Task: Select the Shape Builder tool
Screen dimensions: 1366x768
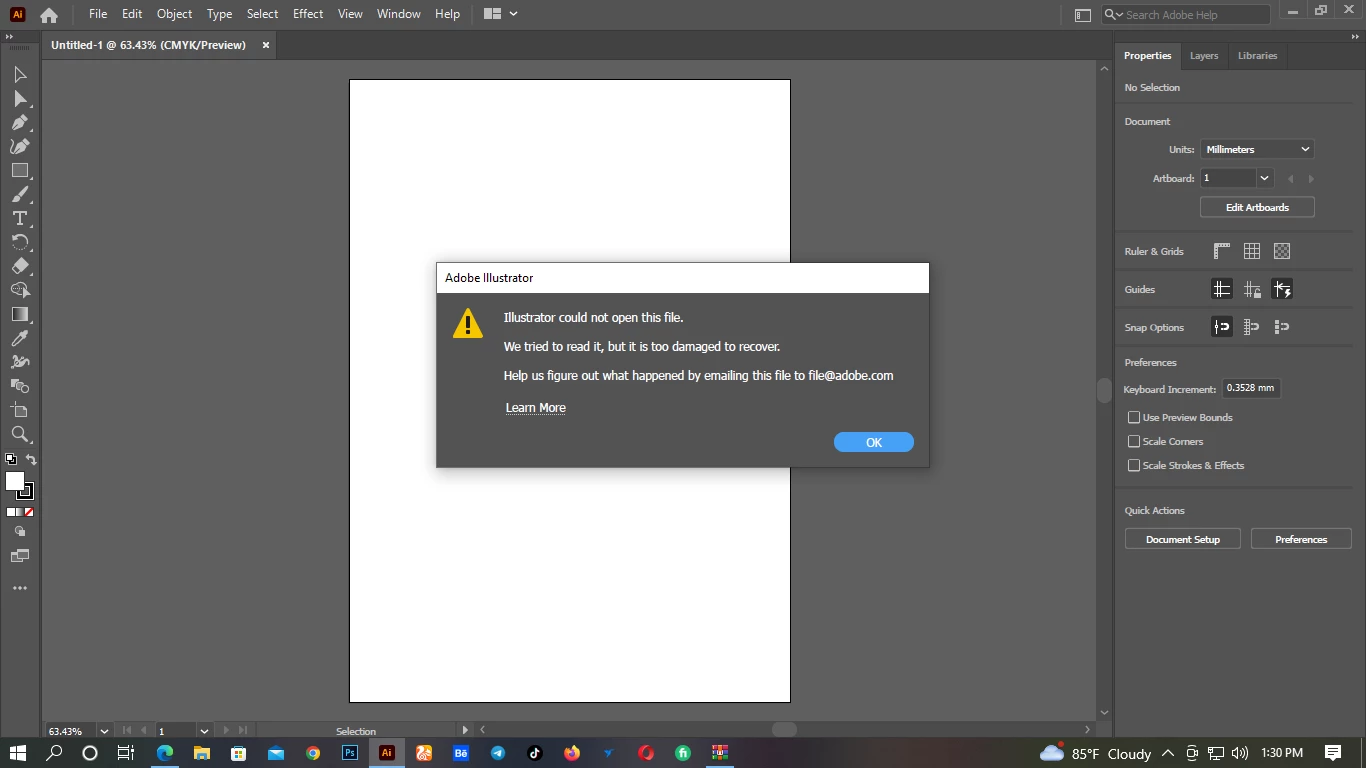Action: coord(20,291)
